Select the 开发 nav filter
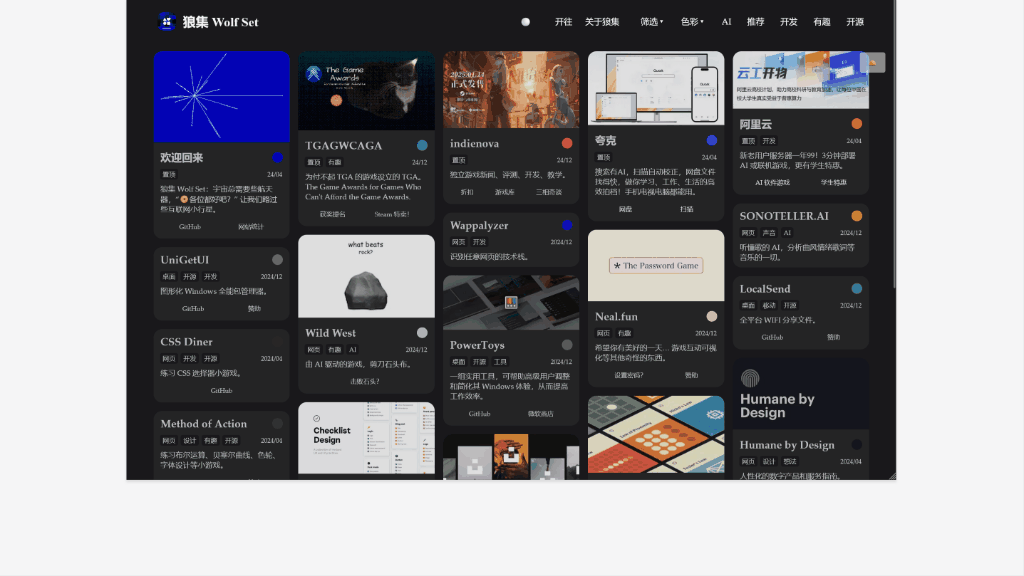 [788, 22]
